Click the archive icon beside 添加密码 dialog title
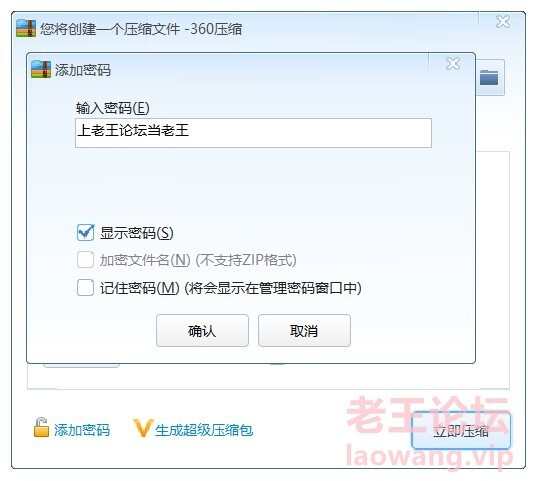The height and width of the screenshot is (481, 533). [41, 69]
